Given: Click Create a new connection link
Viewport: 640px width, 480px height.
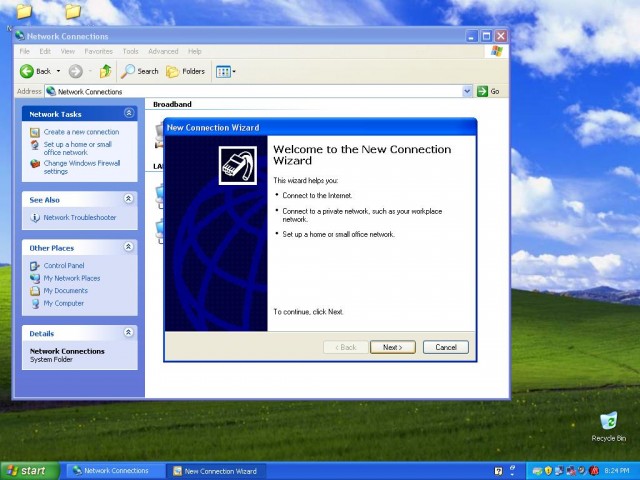Looking at the screenshot, I should (81, 132).
